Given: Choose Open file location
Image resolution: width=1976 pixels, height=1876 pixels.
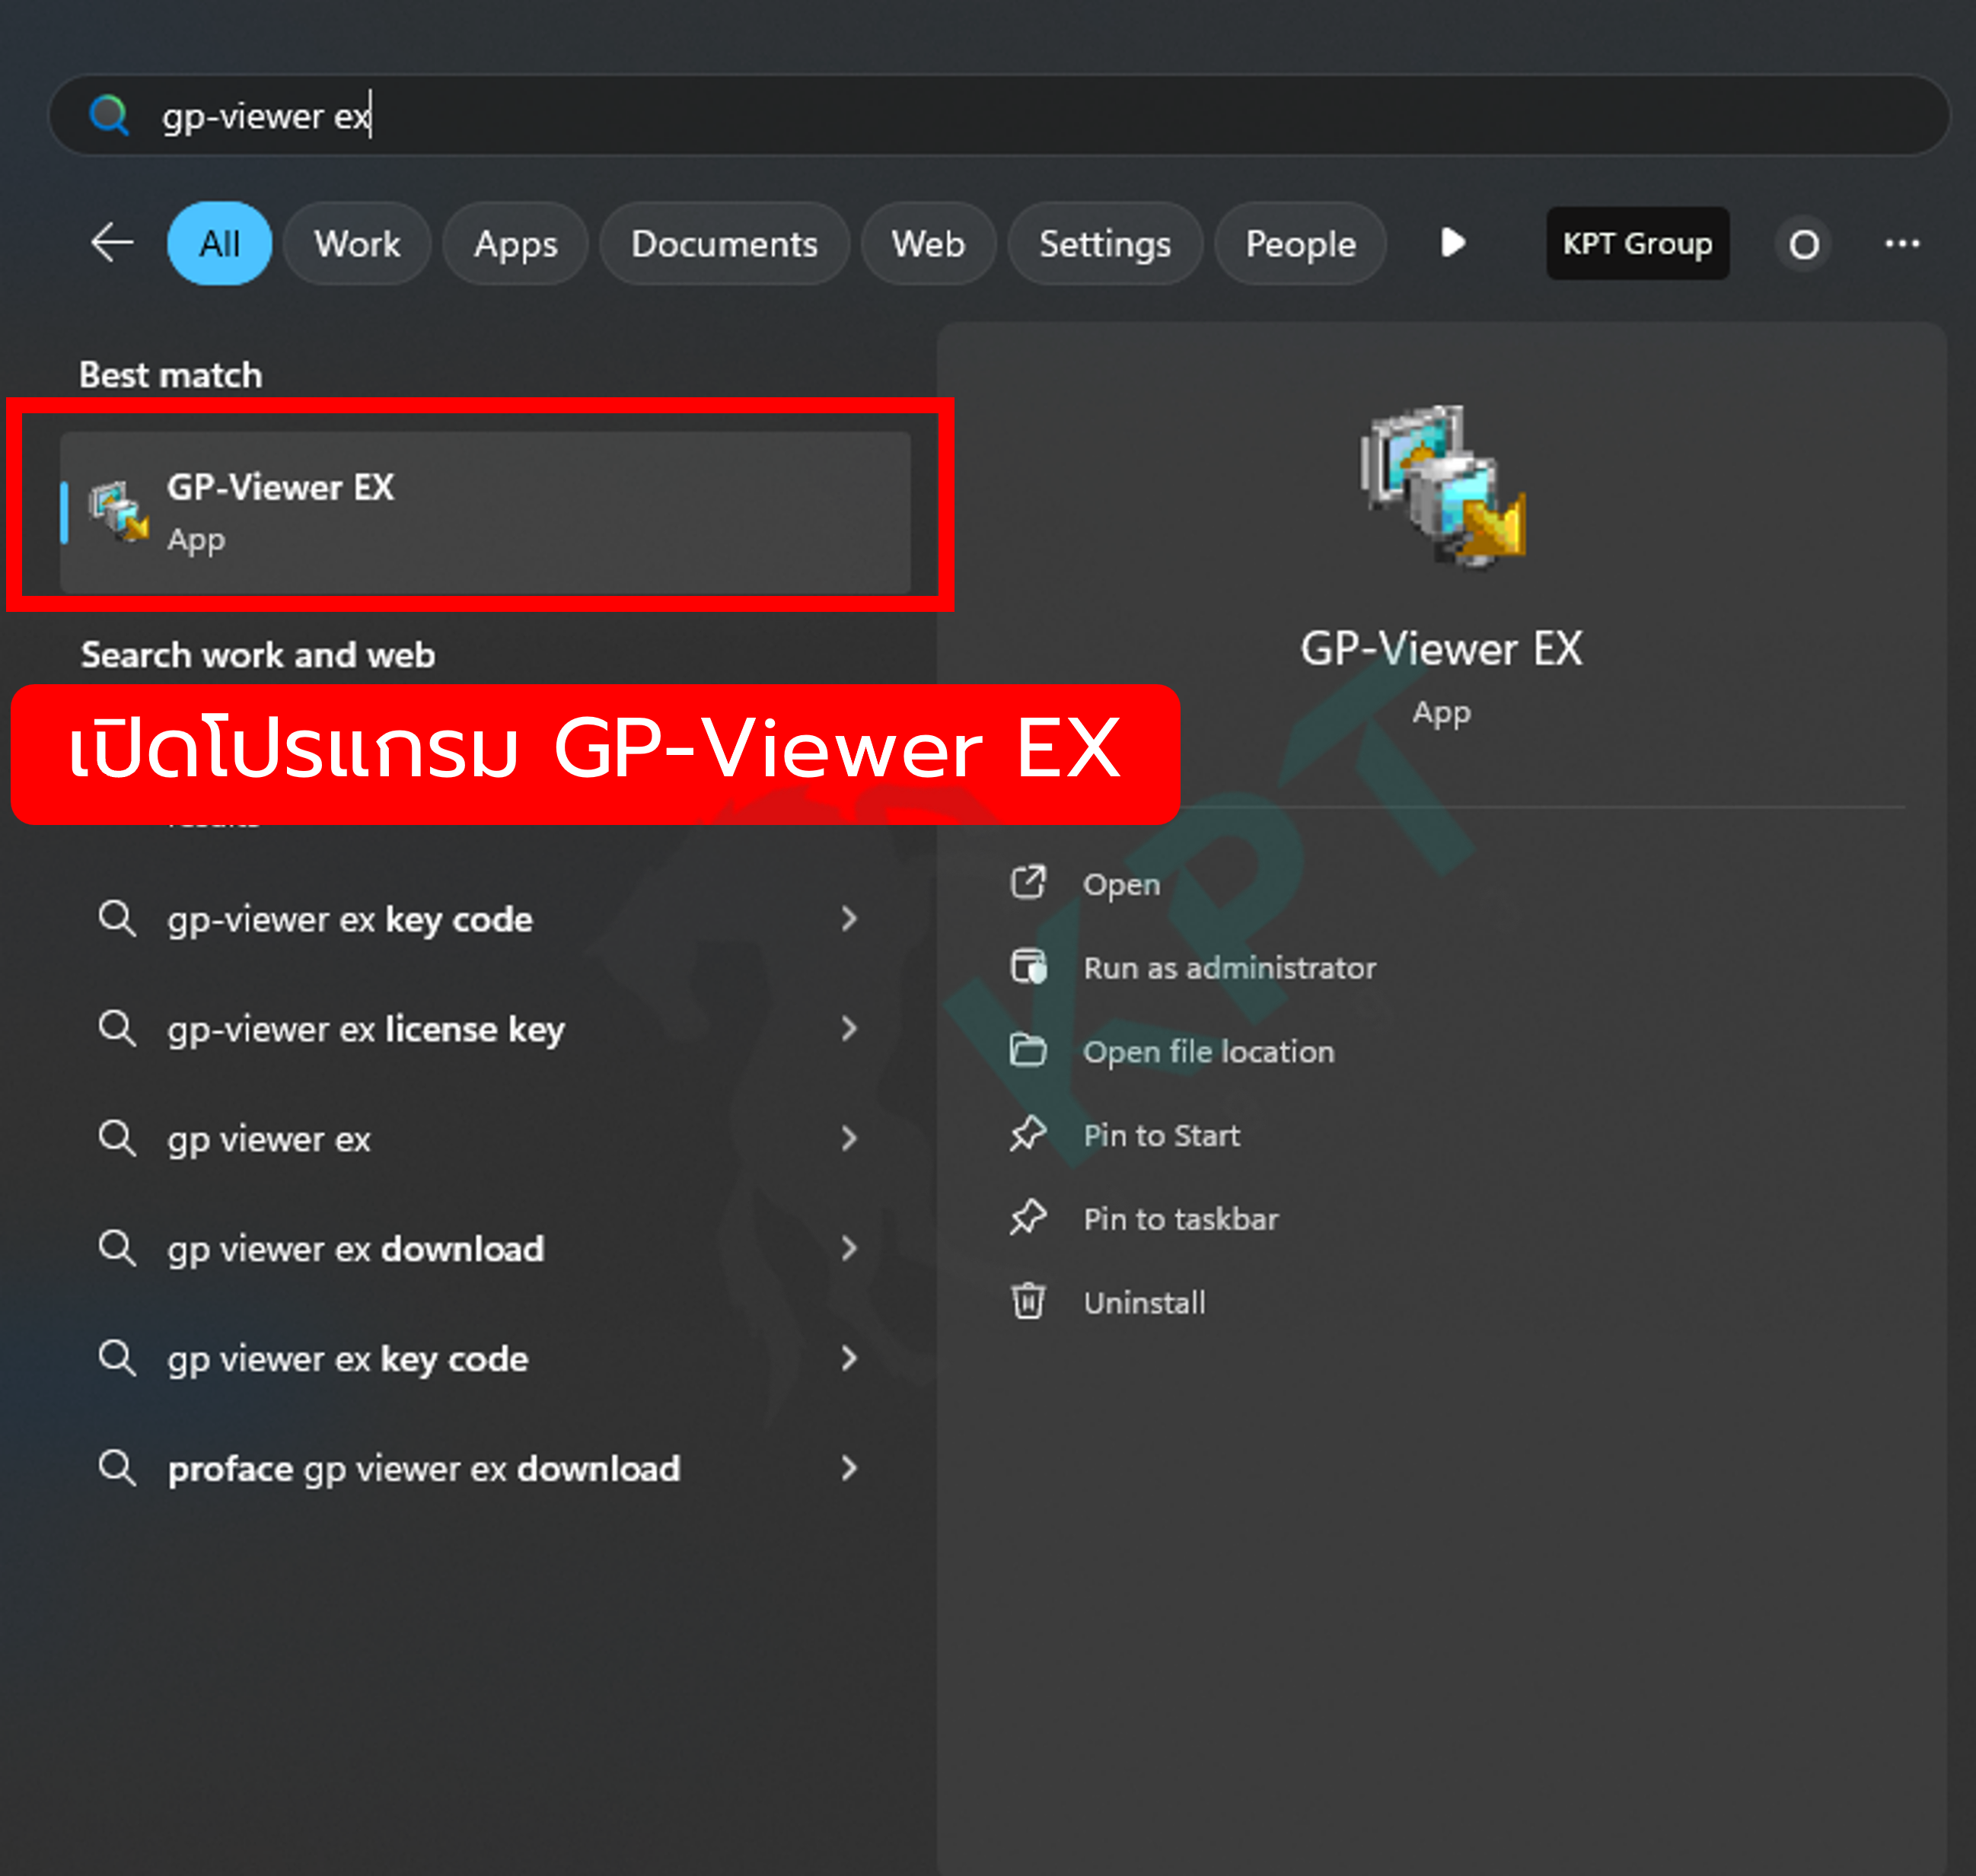Looking at the screenshot, I should [x=1208, y=1052].
